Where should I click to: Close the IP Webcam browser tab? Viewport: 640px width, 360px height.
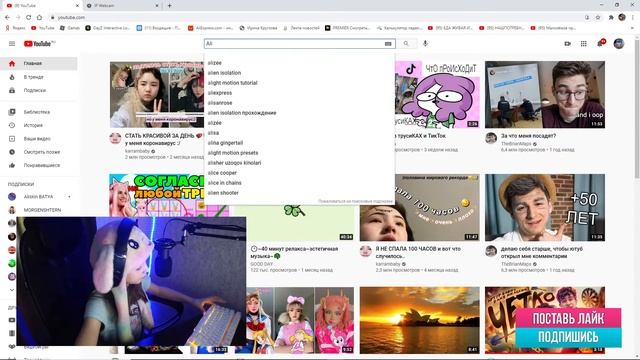click(157, 6)
